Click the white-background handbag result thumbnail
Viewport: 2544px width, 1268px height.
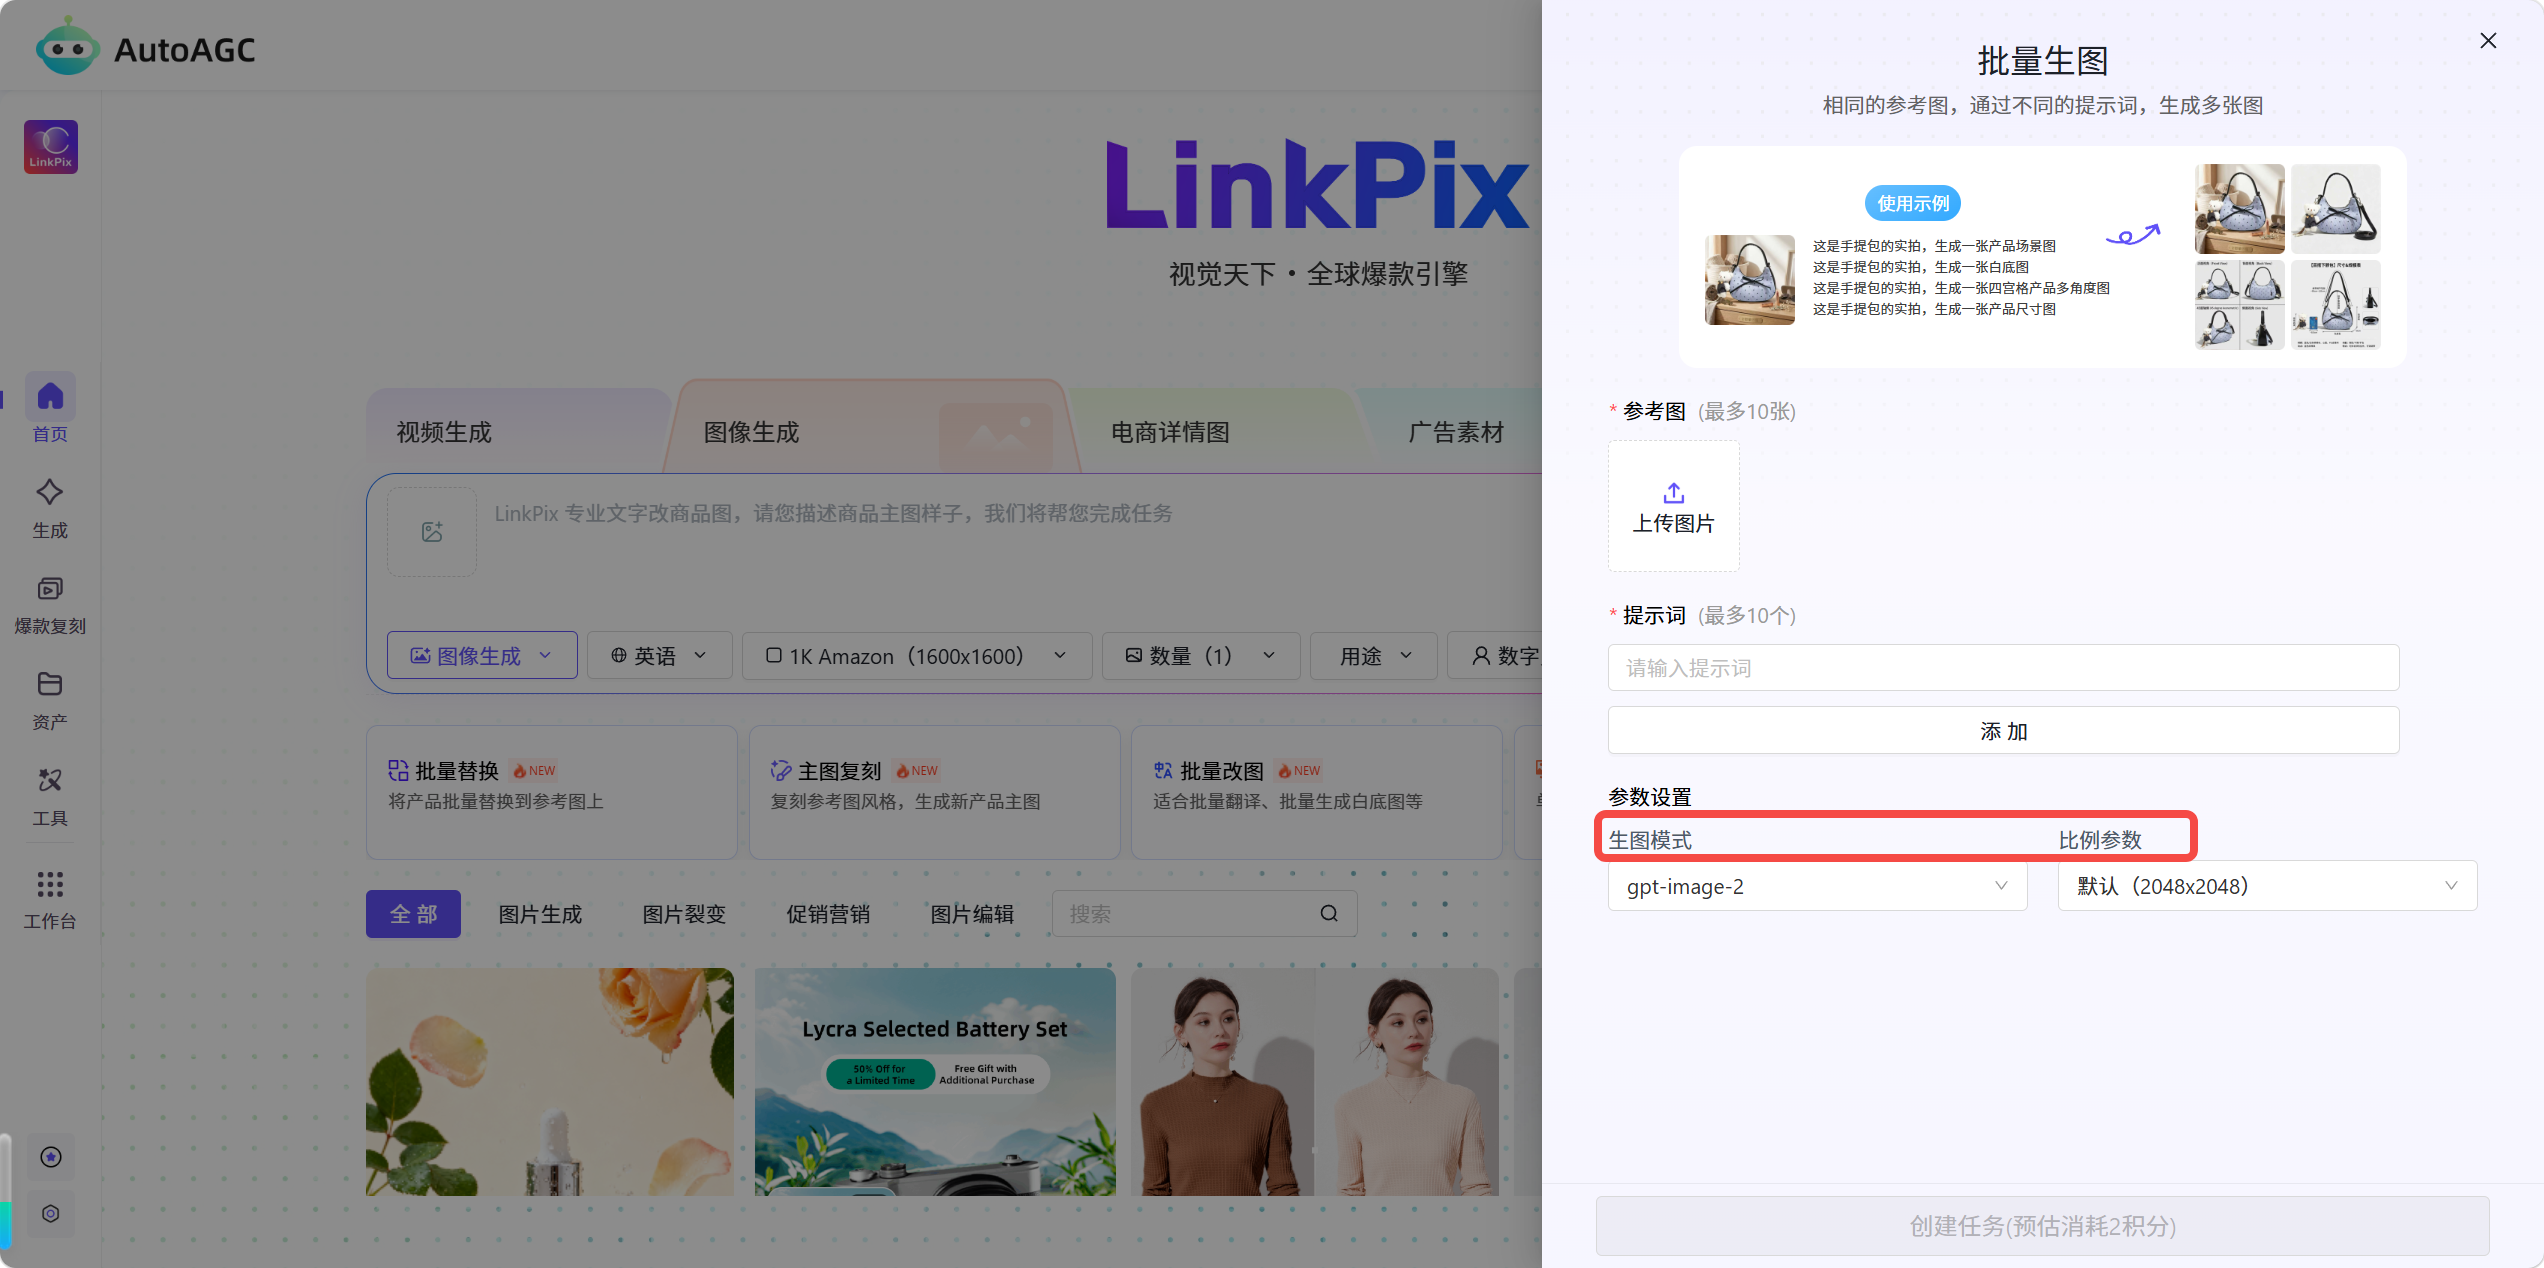2335,208
